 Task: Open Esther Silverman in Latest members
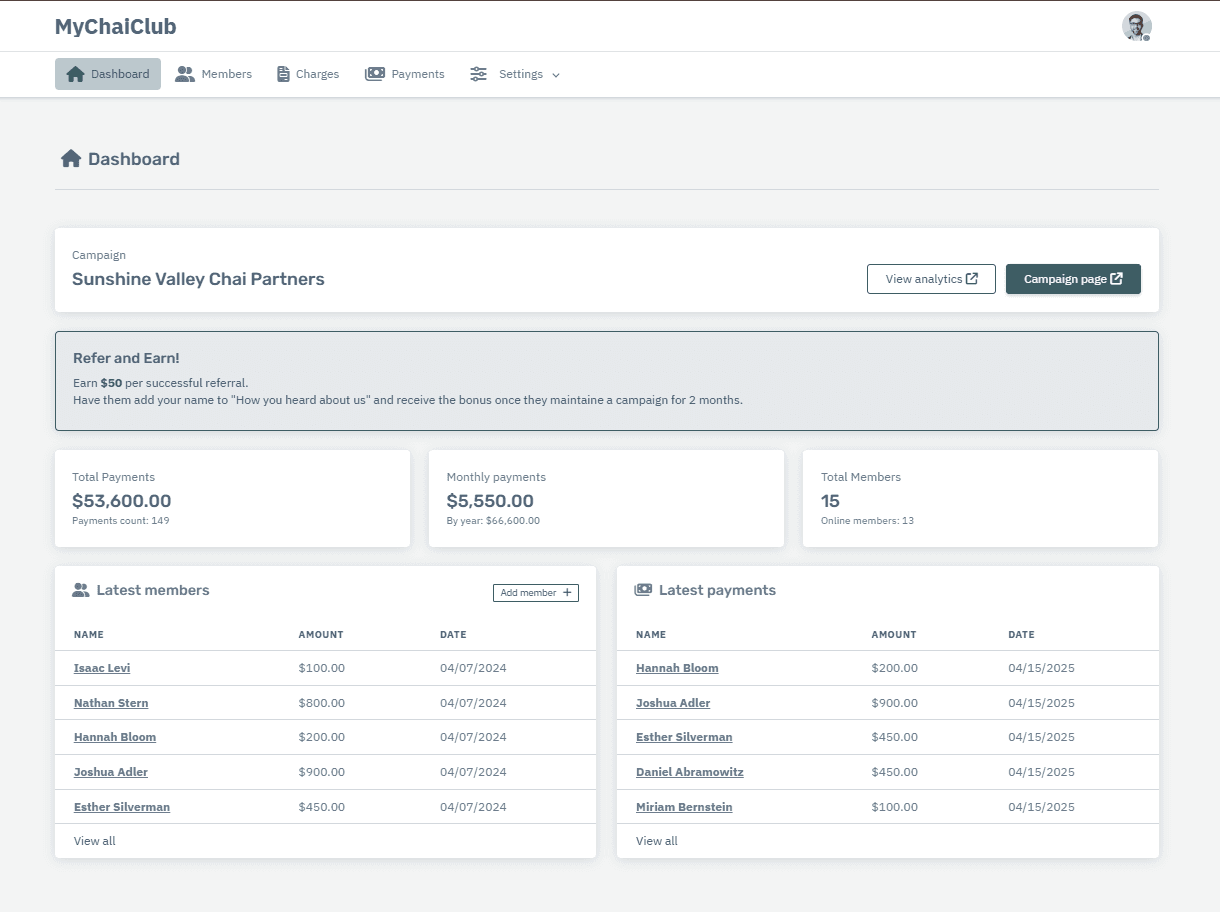122,807
